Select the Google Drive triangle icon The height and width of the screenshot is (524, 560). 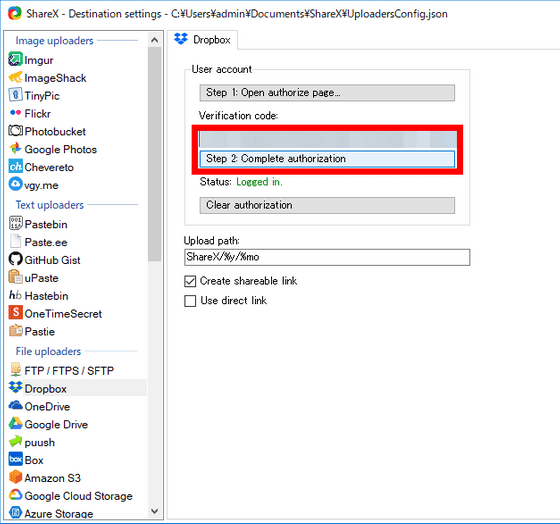(x=15, y=424)
